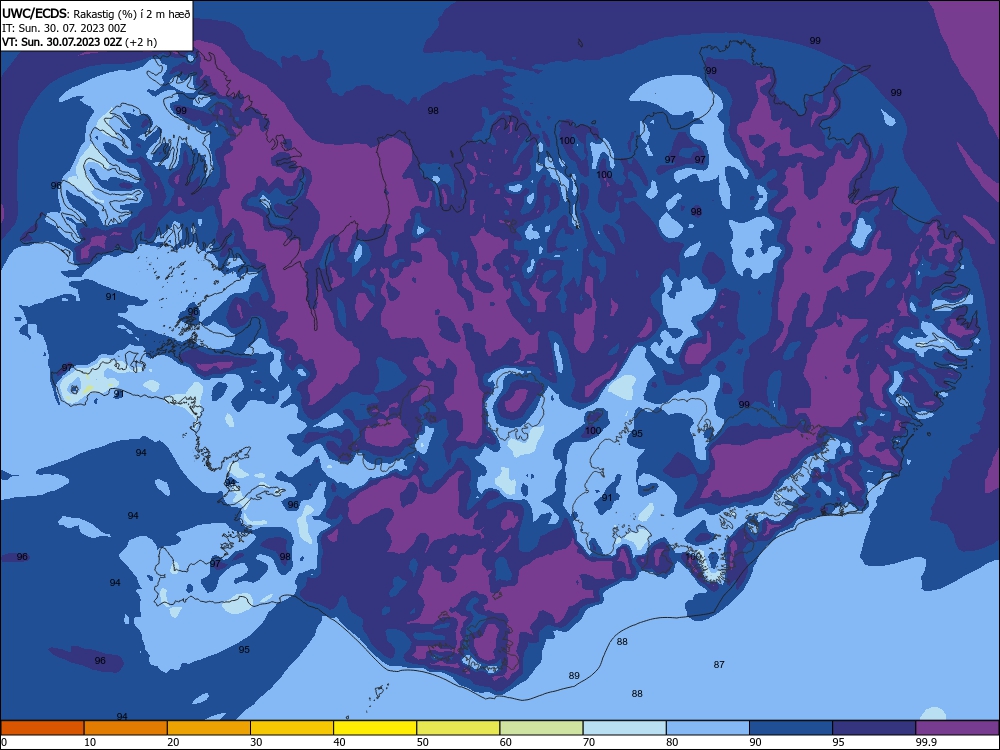Select the pale yellow 50–60 legend swatch
The width and height of the screenshot is (1000, 750).
459,728
